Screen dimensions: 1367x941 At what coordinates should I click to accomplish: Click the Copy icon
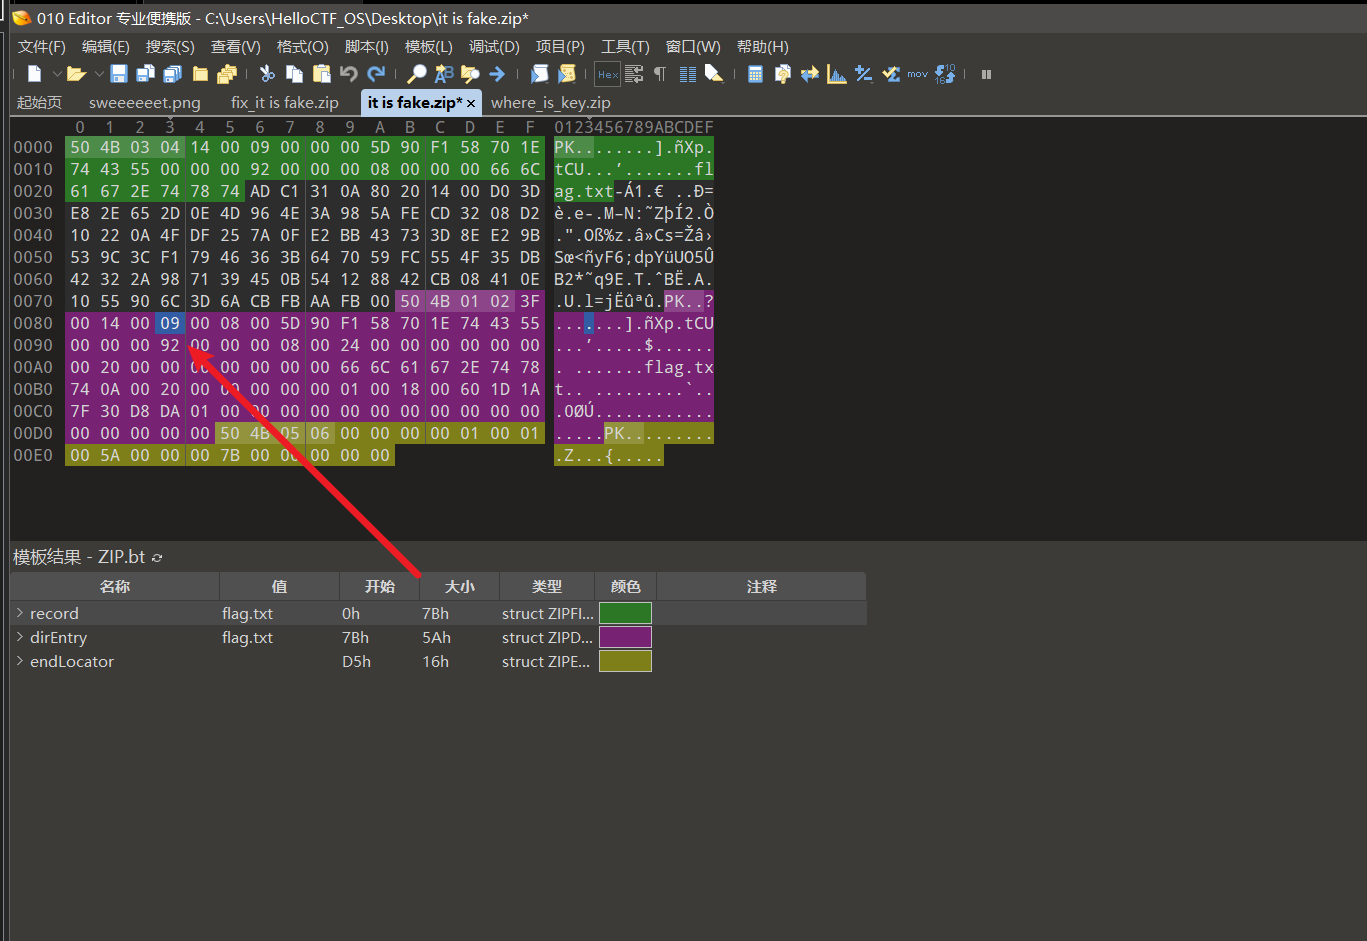(x=294, y=74)
